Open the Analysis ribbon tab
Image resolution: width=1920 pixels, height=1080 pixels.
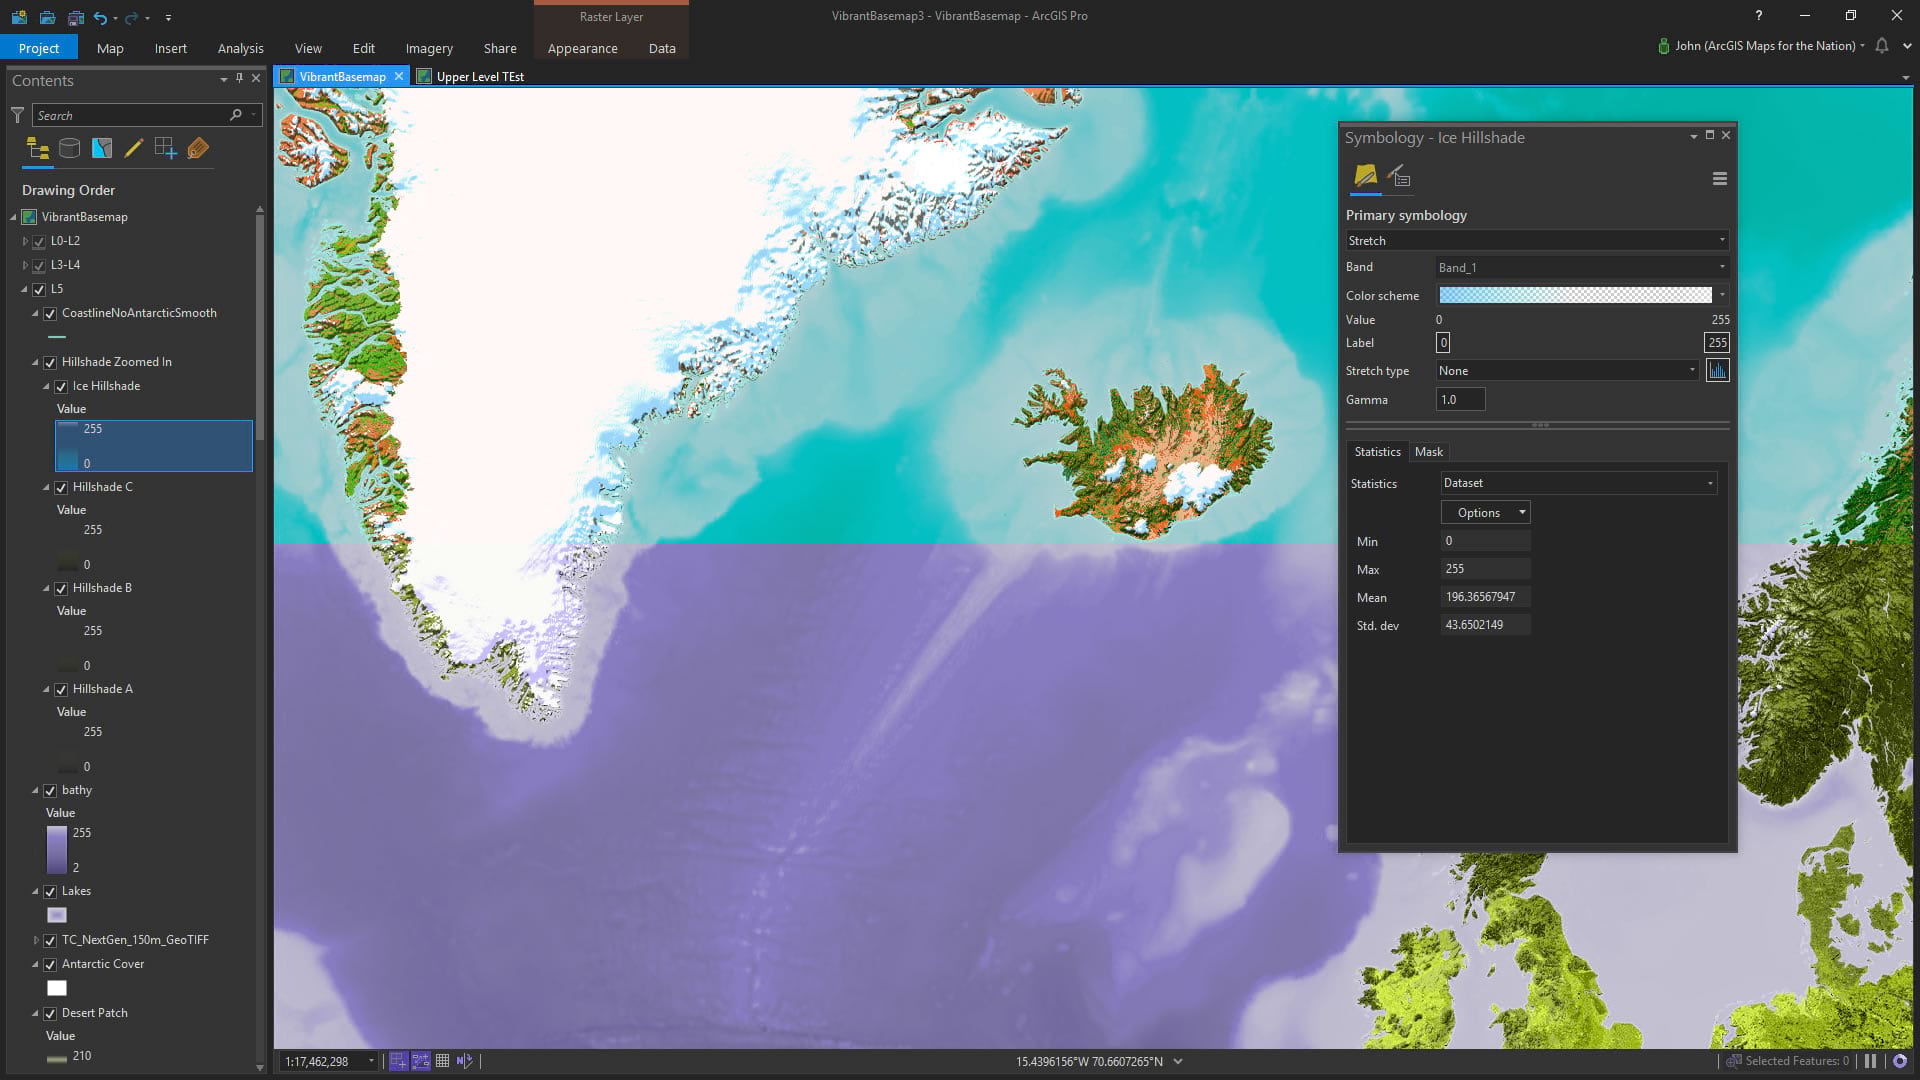(x=240, y=48)
